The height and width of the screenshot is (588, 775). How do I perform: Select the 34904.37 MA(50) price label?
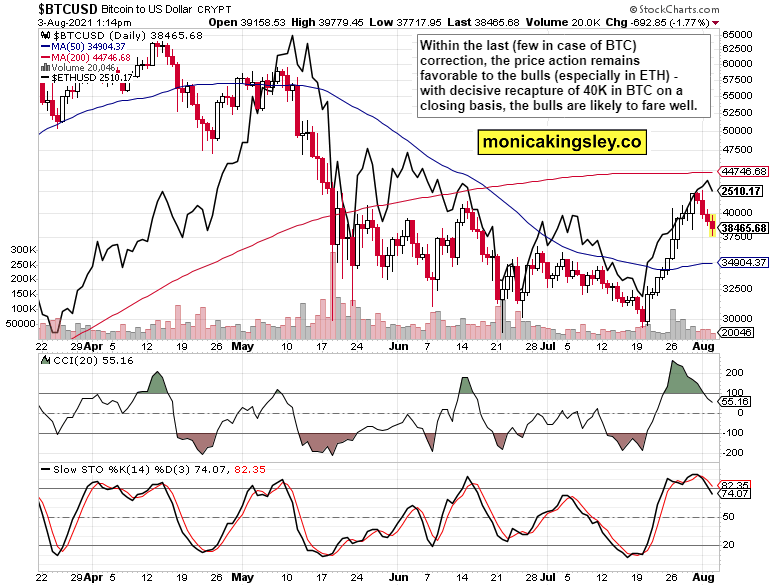pyautogui.click(x=744, y=262)
